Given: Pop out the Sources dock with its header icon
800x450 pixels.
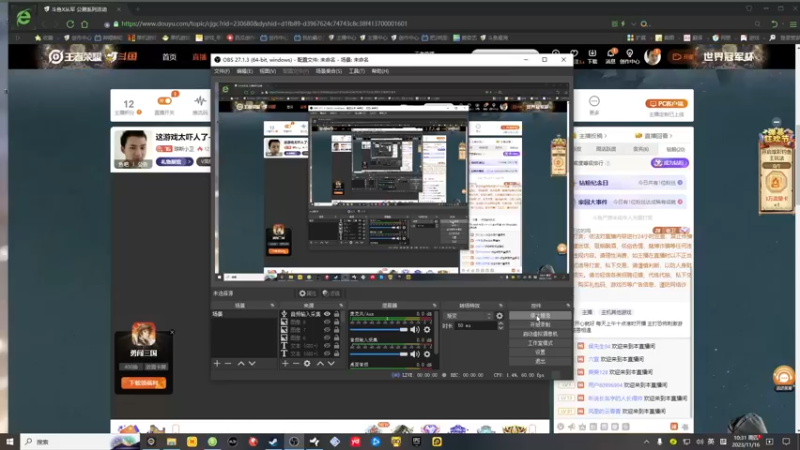Looking at the screenshot, I should (341, 306).
